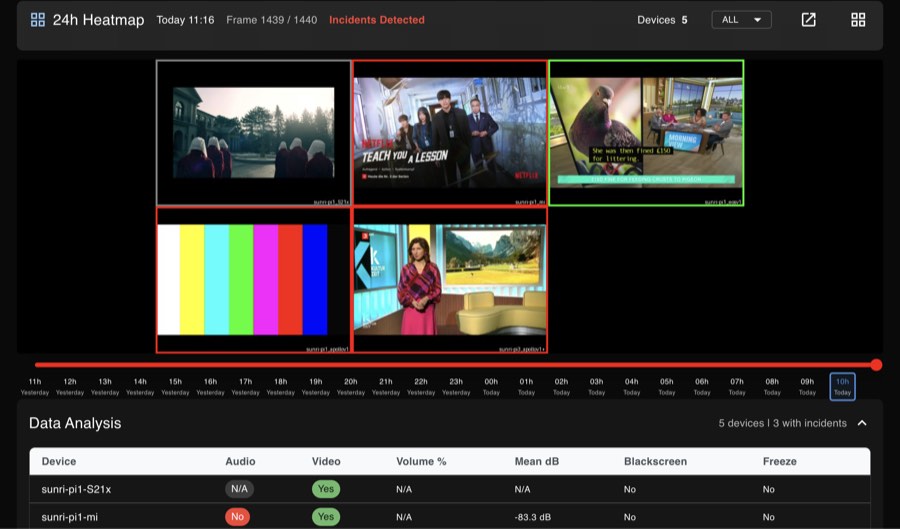The width and height of the screenshot is (900, 529).
Task: Jump to 06h Today on timeline
Action: [702, 387]
